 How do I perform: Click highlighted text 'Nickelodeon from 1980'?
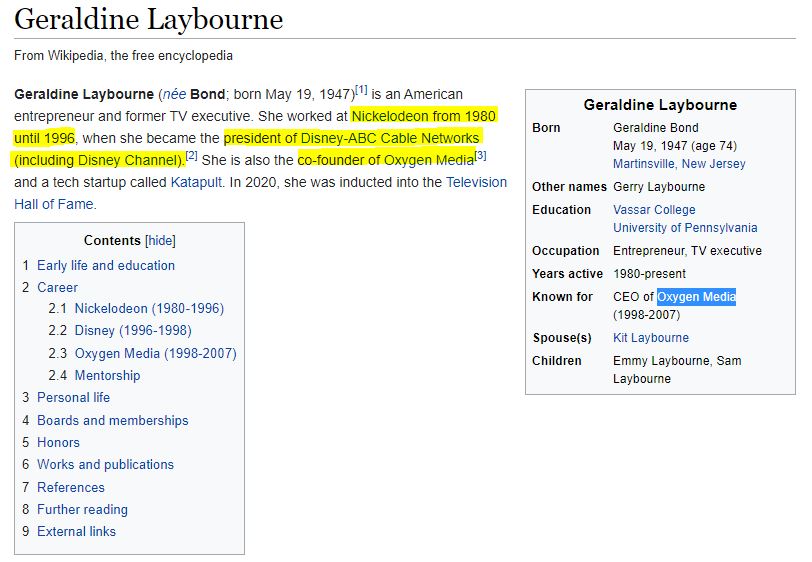click(424, 116)
